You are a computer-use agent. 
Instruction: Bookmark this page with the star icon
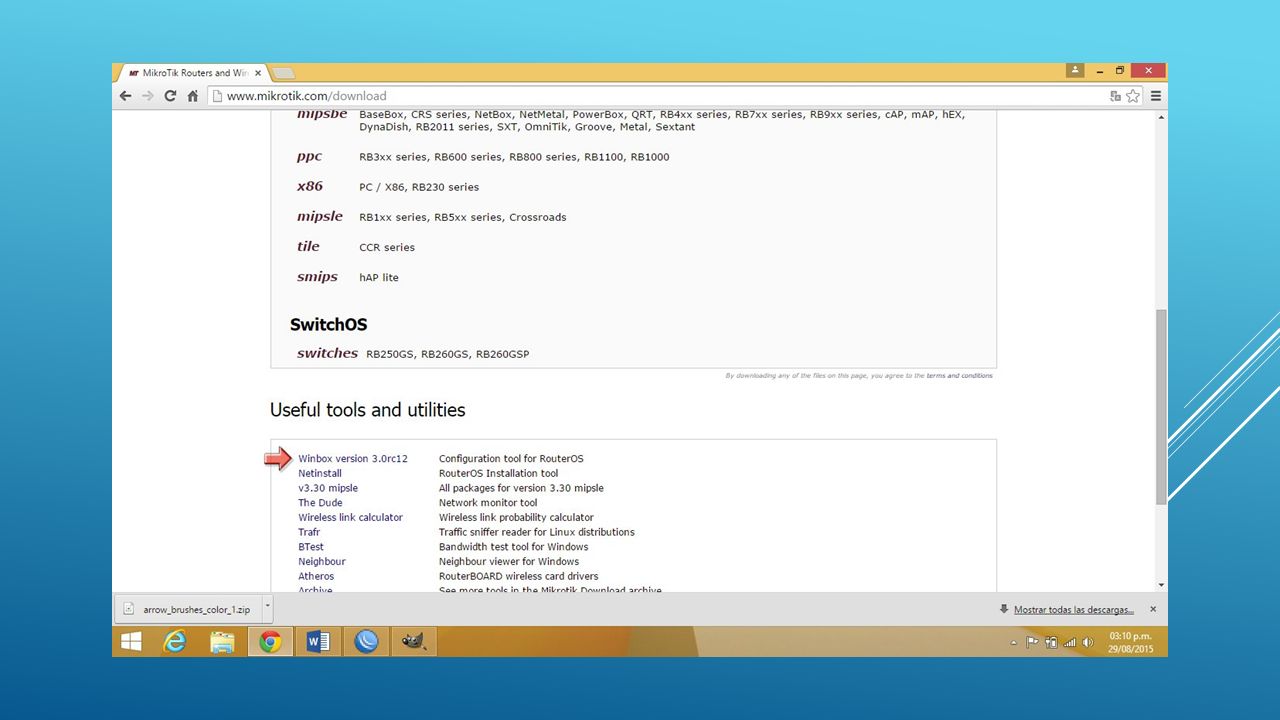[x=1133, y=96]
